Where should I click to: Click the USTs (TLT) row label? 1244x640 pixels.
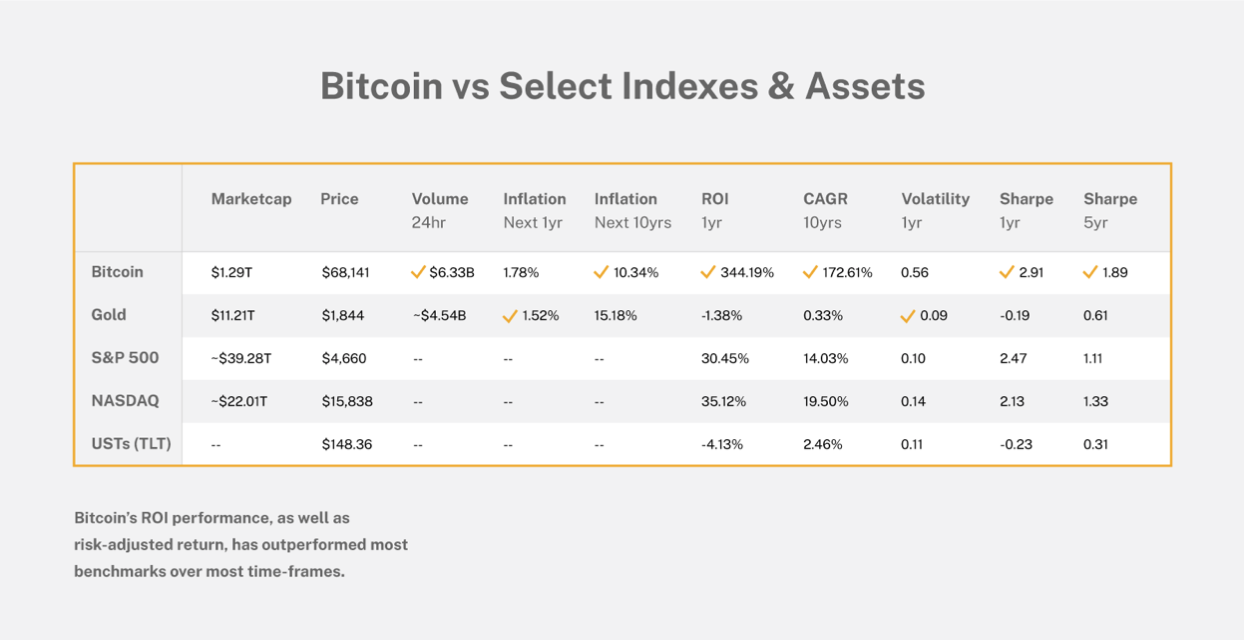[131, 444]
